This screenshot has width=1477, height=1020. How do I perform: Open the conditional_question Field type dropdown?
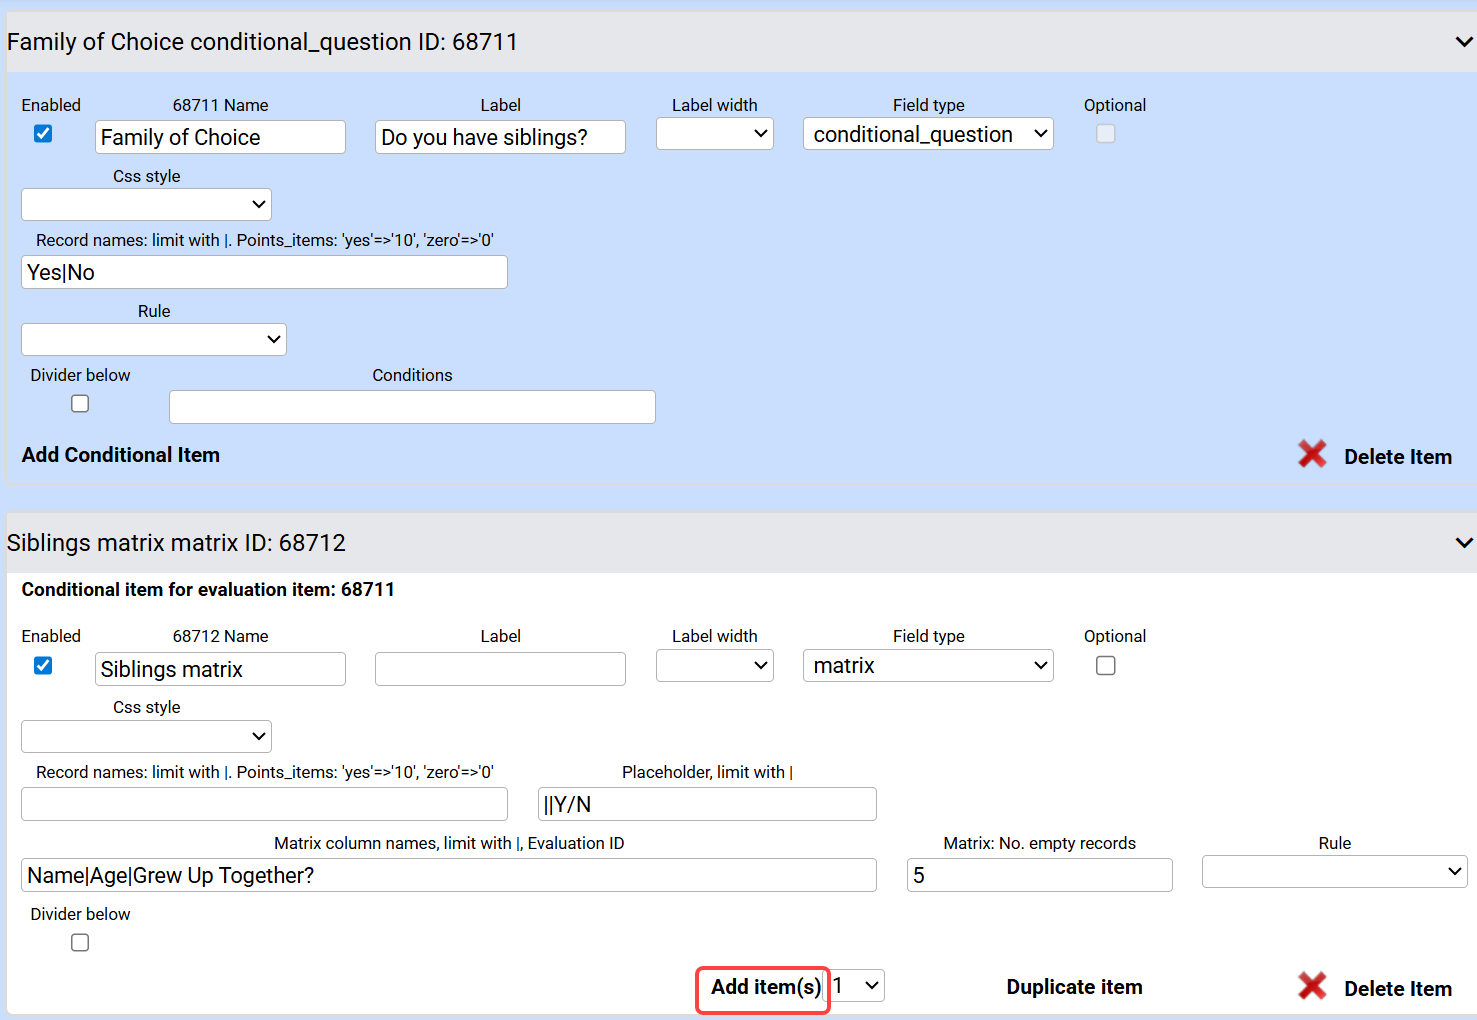[928, 134]
